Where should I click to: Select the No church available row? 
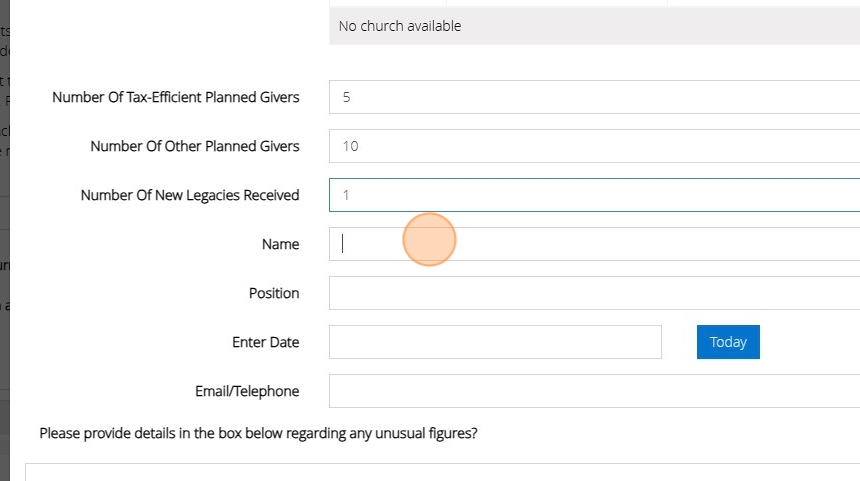tap(594, 26)
